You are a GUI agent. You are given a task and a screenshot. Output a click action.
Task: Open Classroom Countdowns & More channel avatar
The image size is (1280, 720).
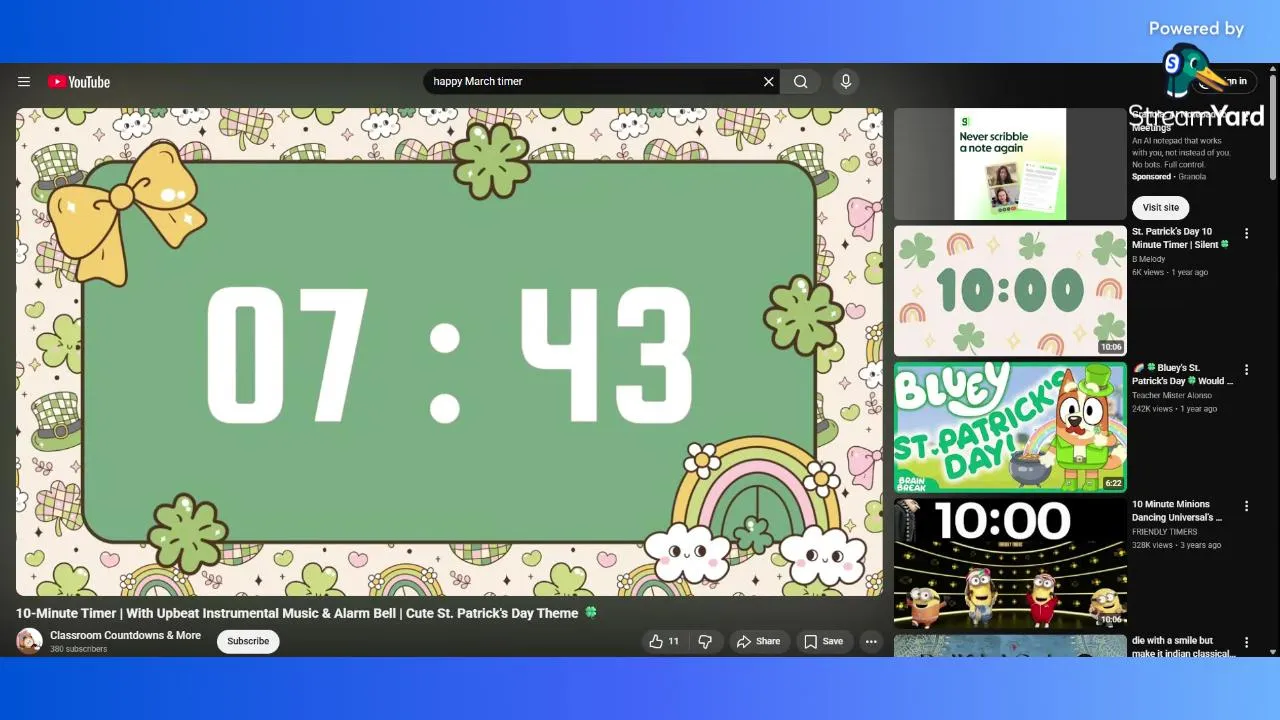[29, 641]
